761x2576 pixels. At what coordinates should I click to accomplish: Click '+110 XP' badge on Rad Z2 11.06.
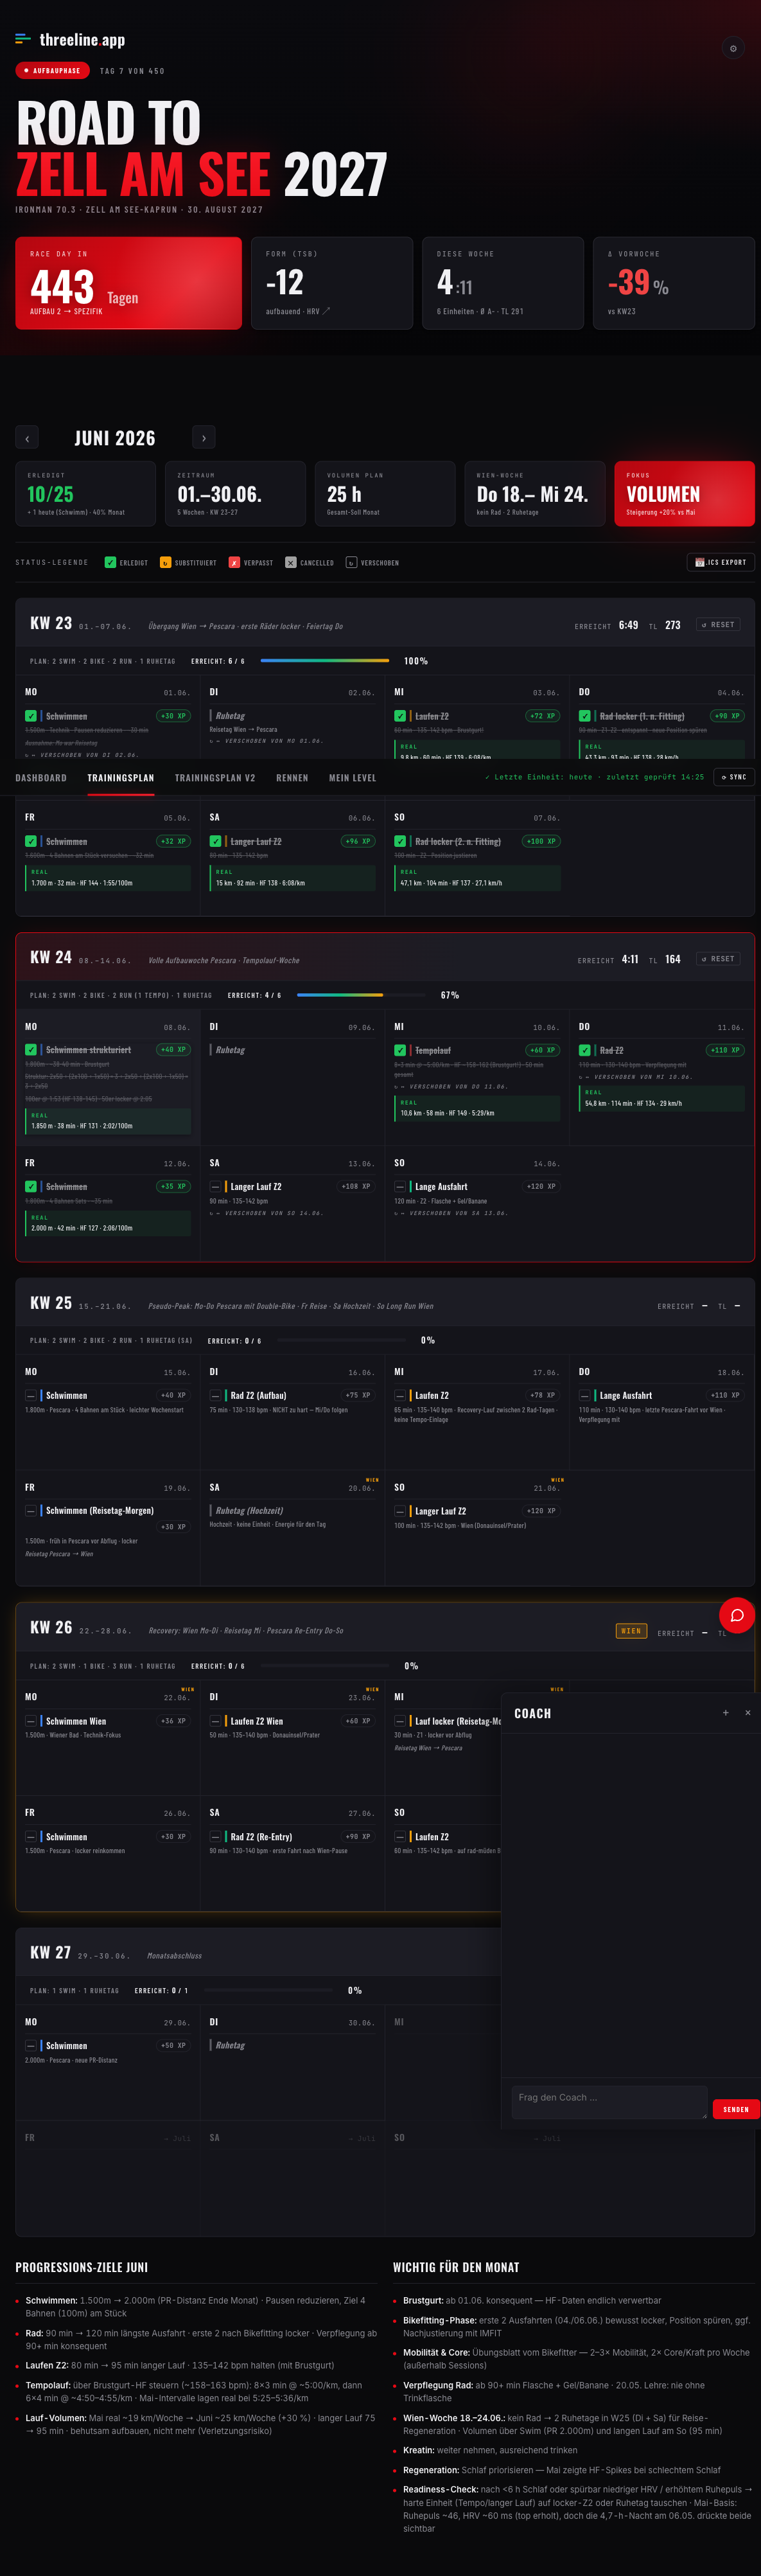tap(725, 1050)
